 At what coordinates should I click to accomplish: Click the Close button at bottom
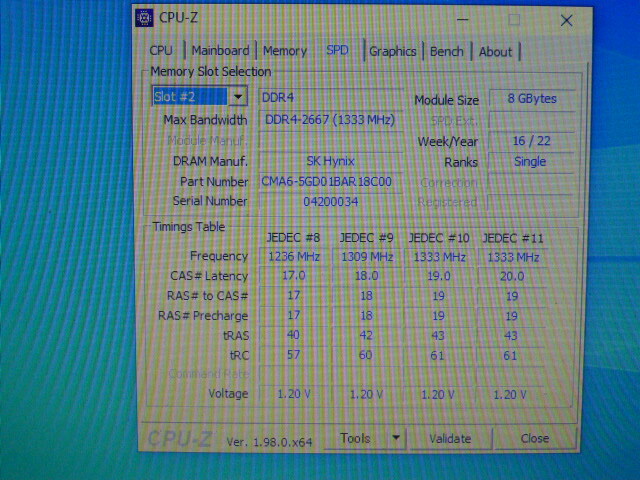(535, 438)
